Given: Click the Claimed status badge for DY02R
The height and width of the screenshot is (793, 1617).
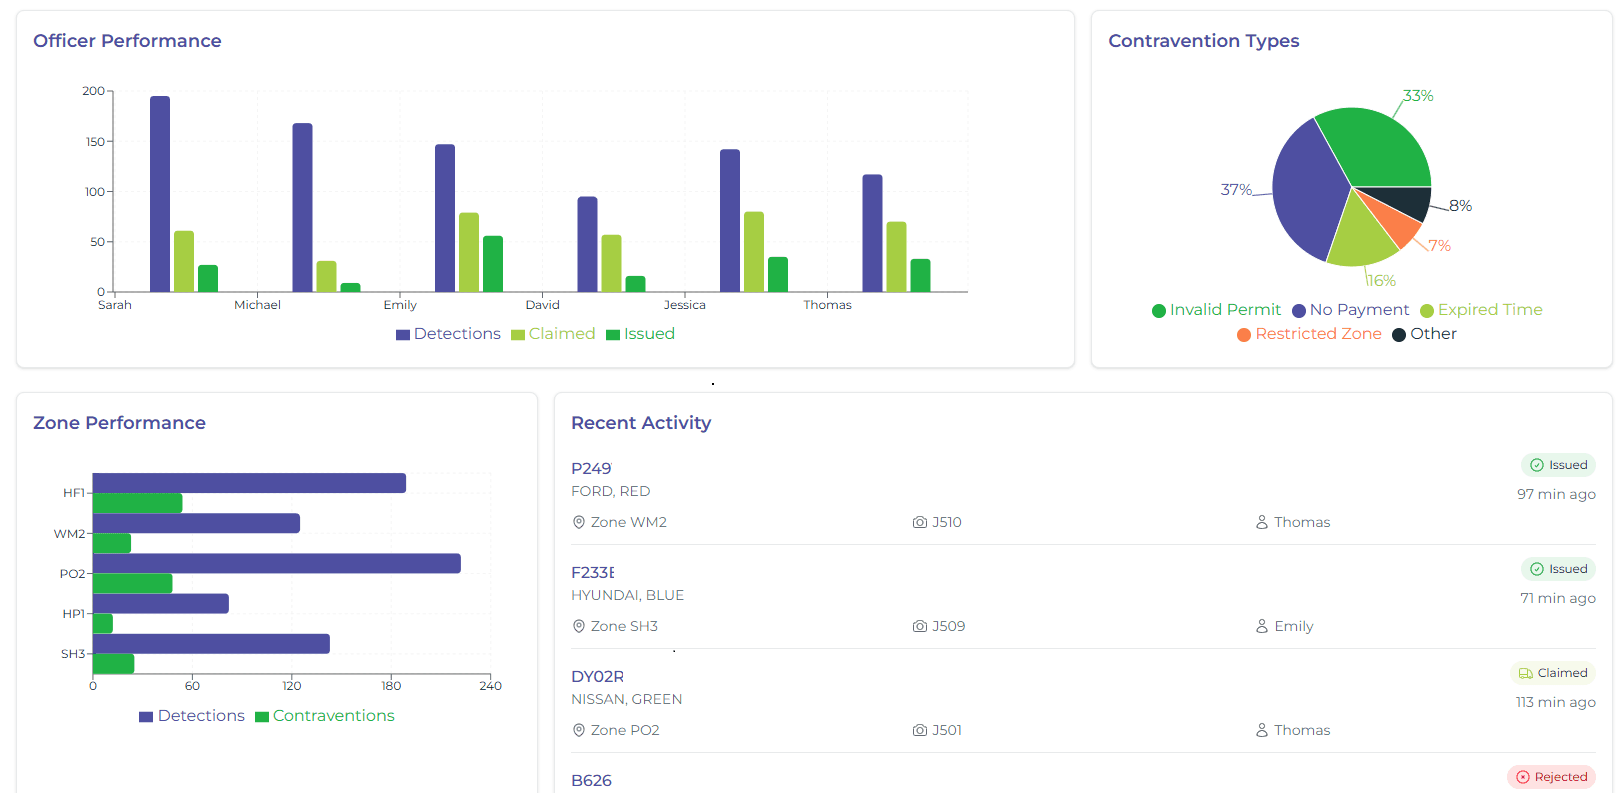Looking at the screenshot, I should coord(1553,673).
